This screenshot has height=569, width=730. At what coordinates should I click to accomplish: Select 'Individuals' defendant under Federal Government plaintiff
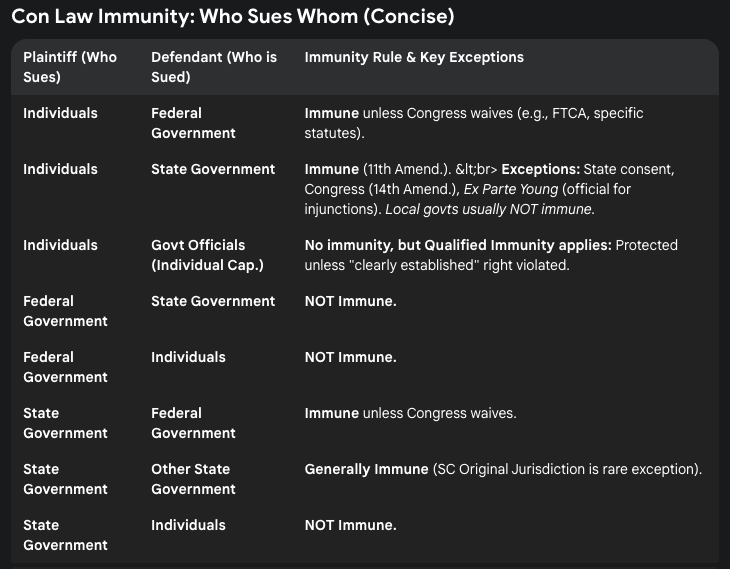[189, 357]
